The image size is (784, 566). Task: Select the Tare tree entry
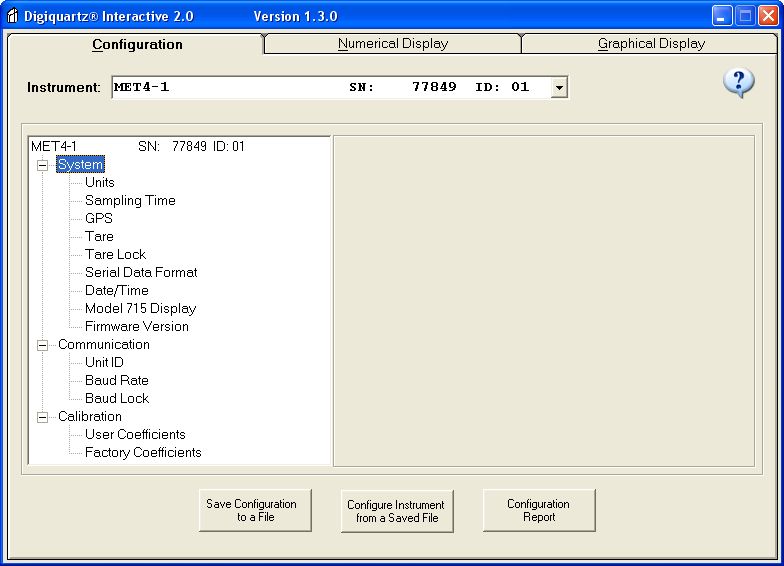tap(99, 236)
